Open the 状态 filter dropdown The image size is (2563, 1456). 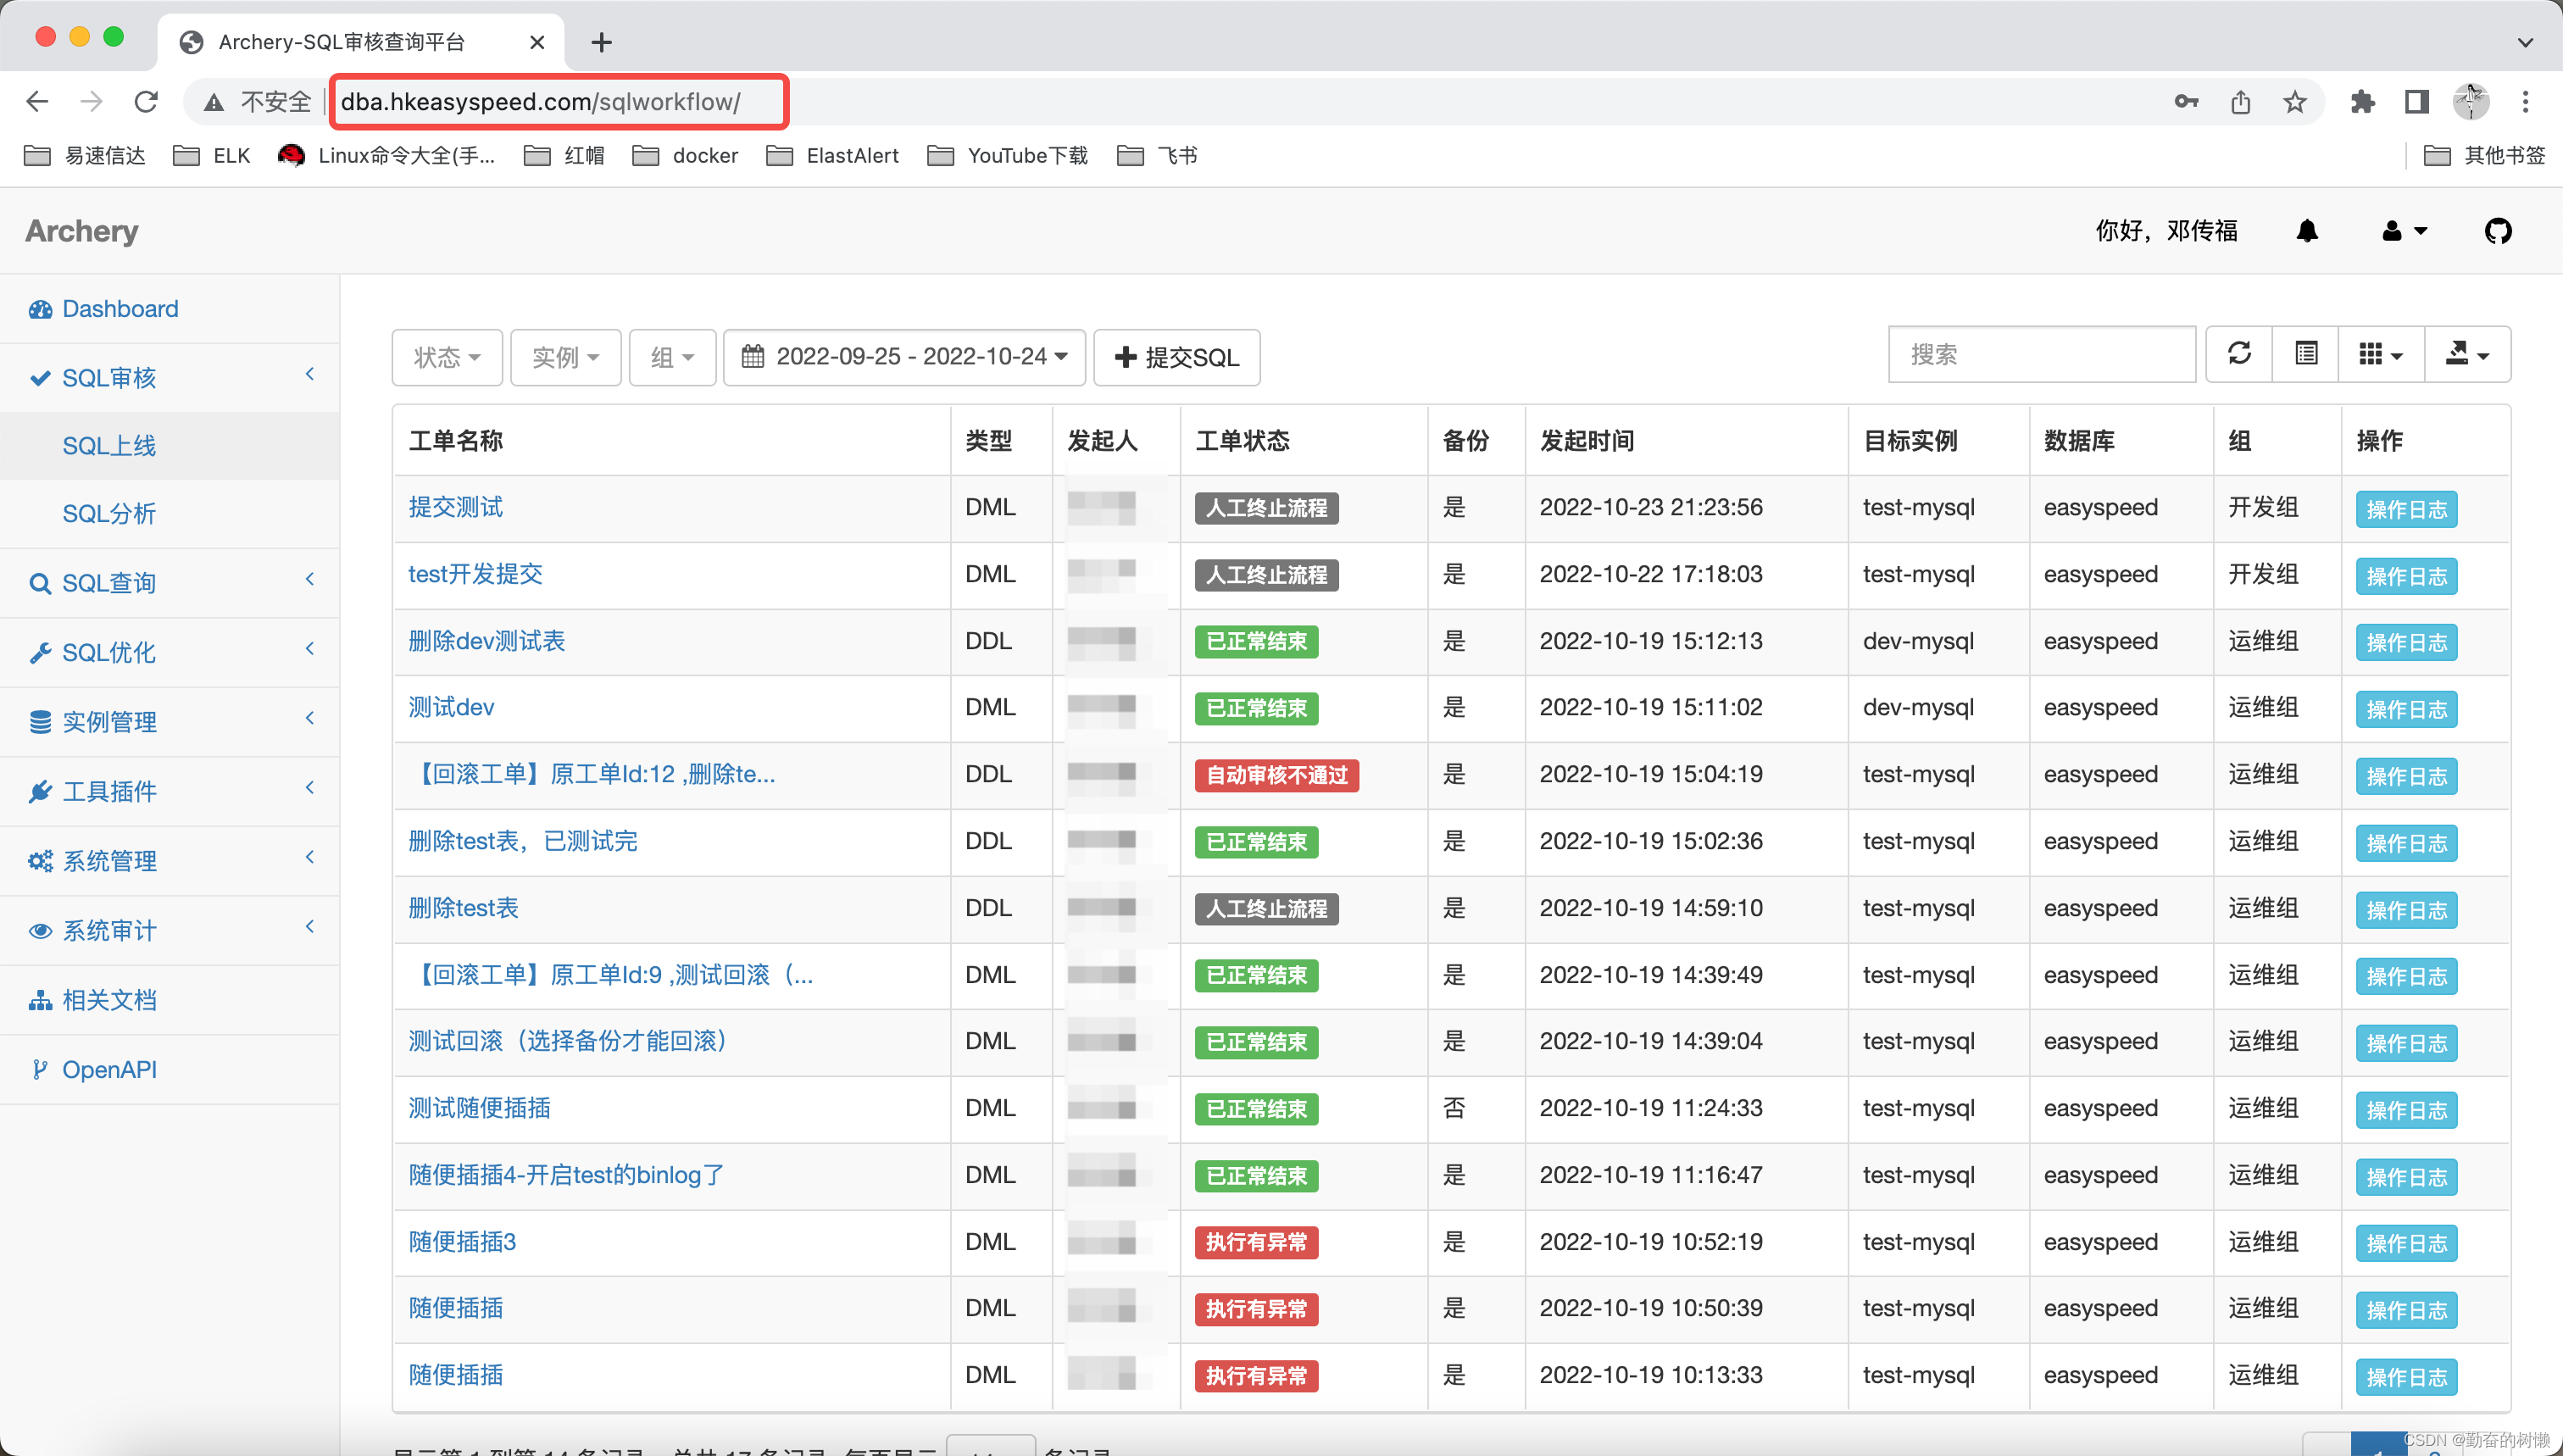click(x=446, y=357)
